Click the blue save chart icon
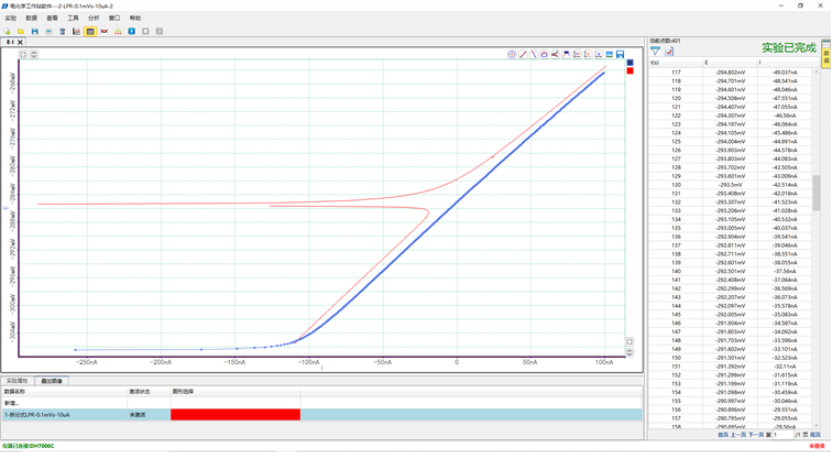The height and width of the screenshot is (452, 831). tap(620, 54)
